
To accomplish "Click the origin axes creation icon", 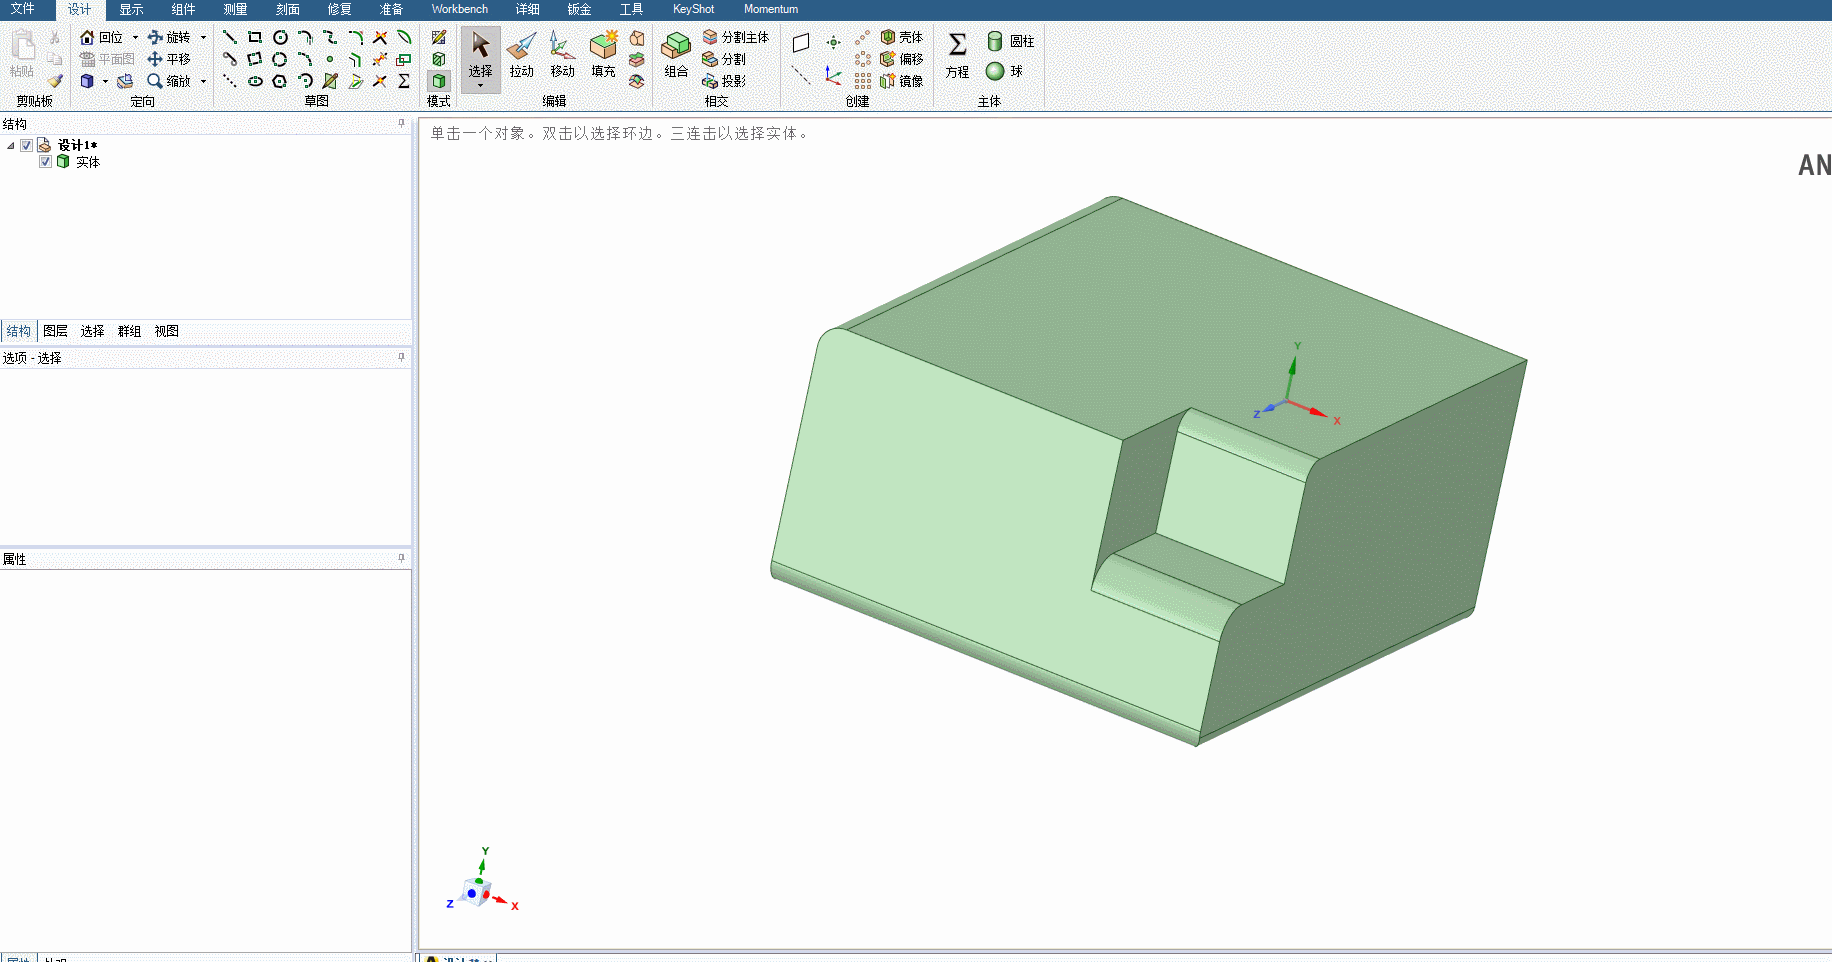I will [833, 76].
